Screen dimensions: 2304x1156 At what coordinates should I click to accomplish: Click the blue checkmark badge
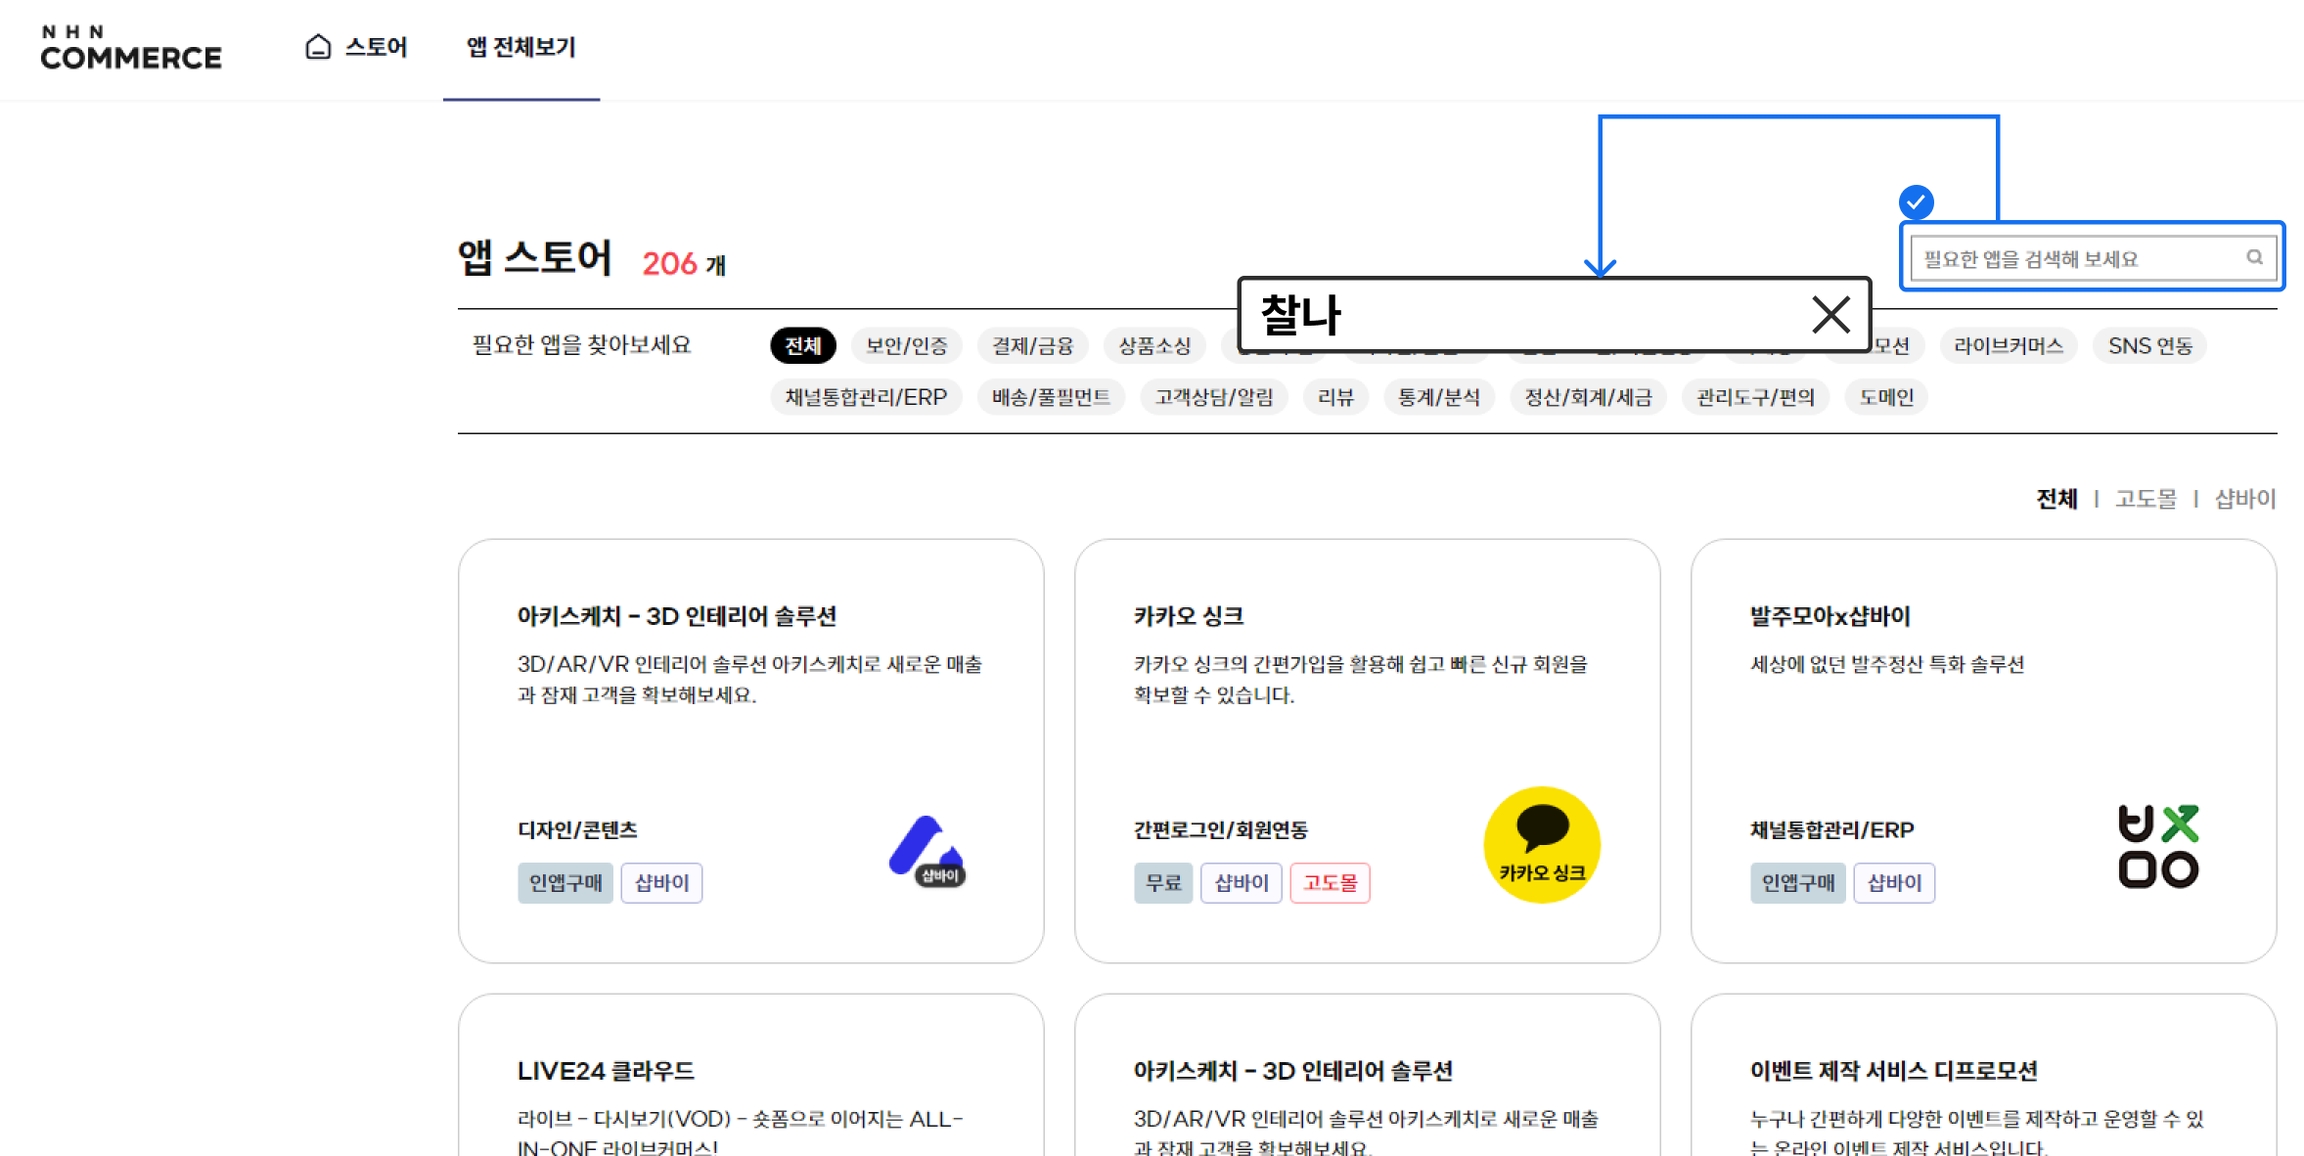tap(1915, 202)
